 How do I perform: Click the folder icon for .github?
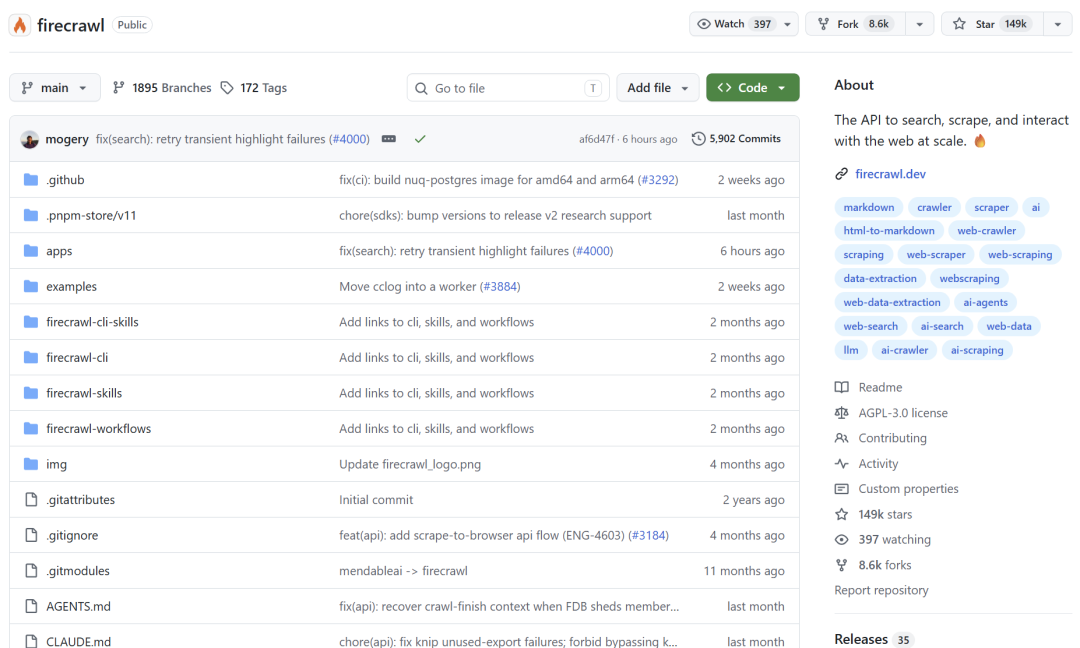pos(31,180)
